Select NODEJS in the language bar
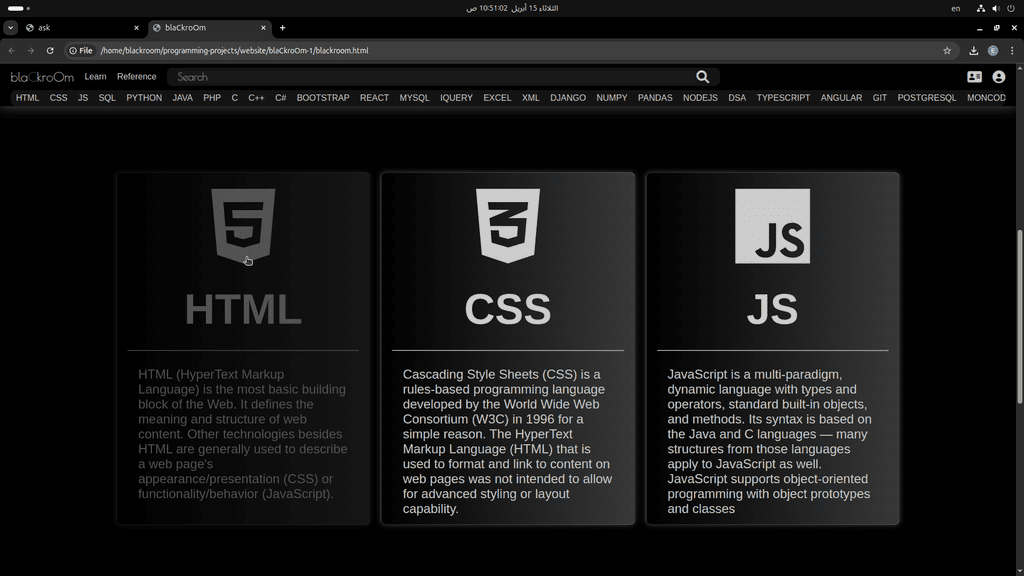The width and height of the screenshot is (1024, 576). coord(700,98)
